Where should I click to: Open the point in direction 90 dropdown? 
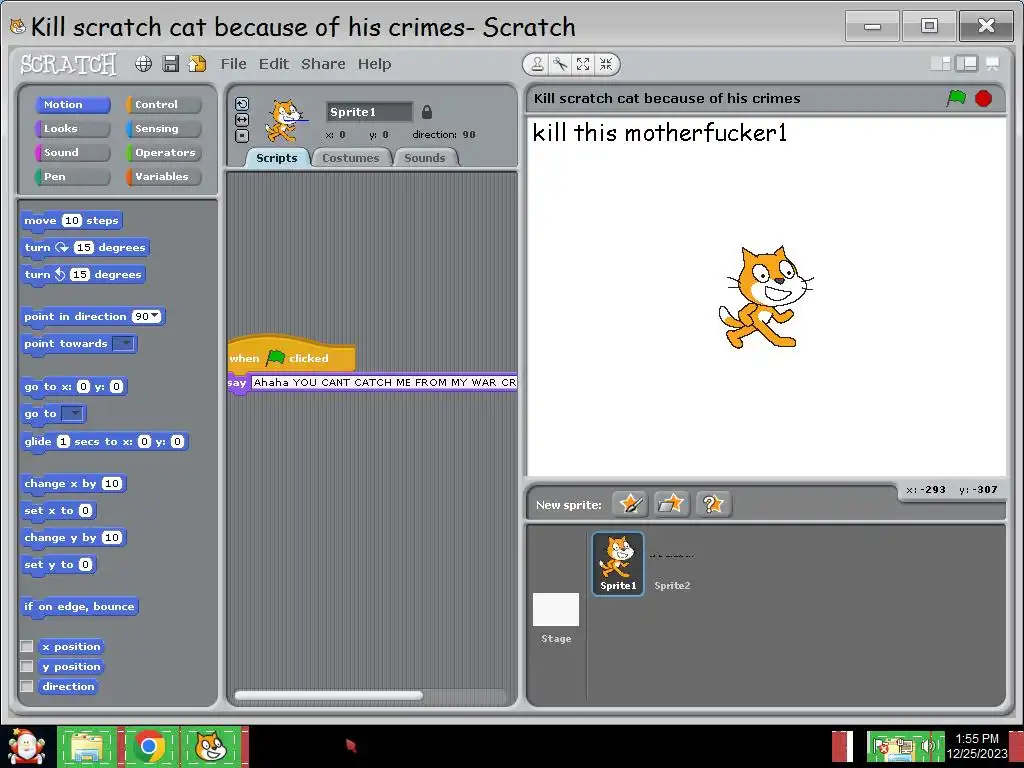click(155, 316)
